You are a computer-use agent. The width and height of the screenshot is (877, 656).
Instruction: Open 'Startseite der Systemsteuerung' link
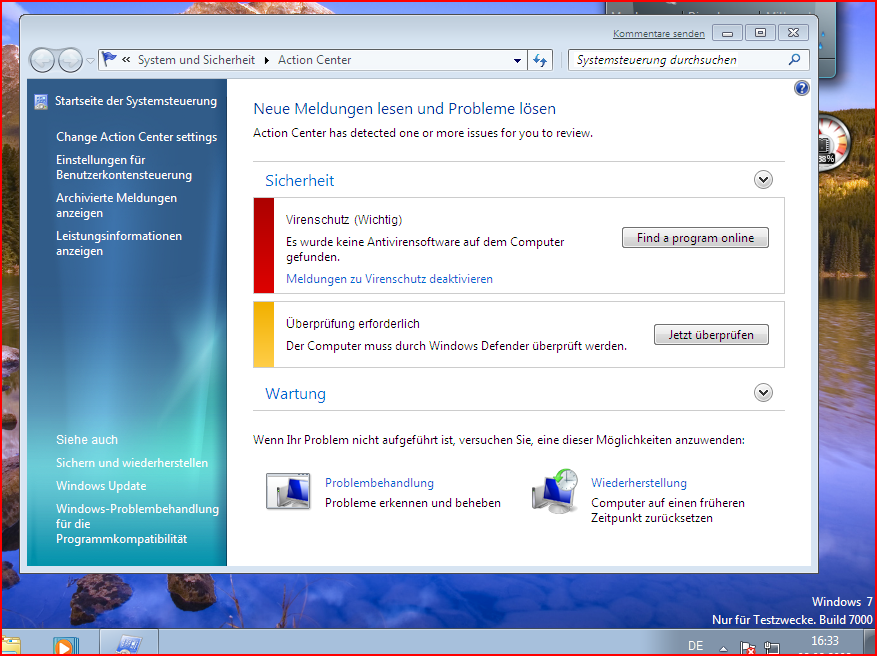[136, 101]
